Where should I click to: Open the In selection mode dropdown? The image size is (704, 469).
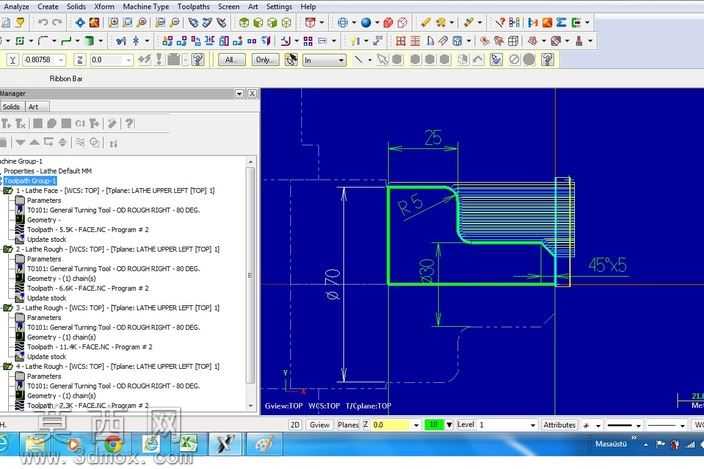coord(341,60)
